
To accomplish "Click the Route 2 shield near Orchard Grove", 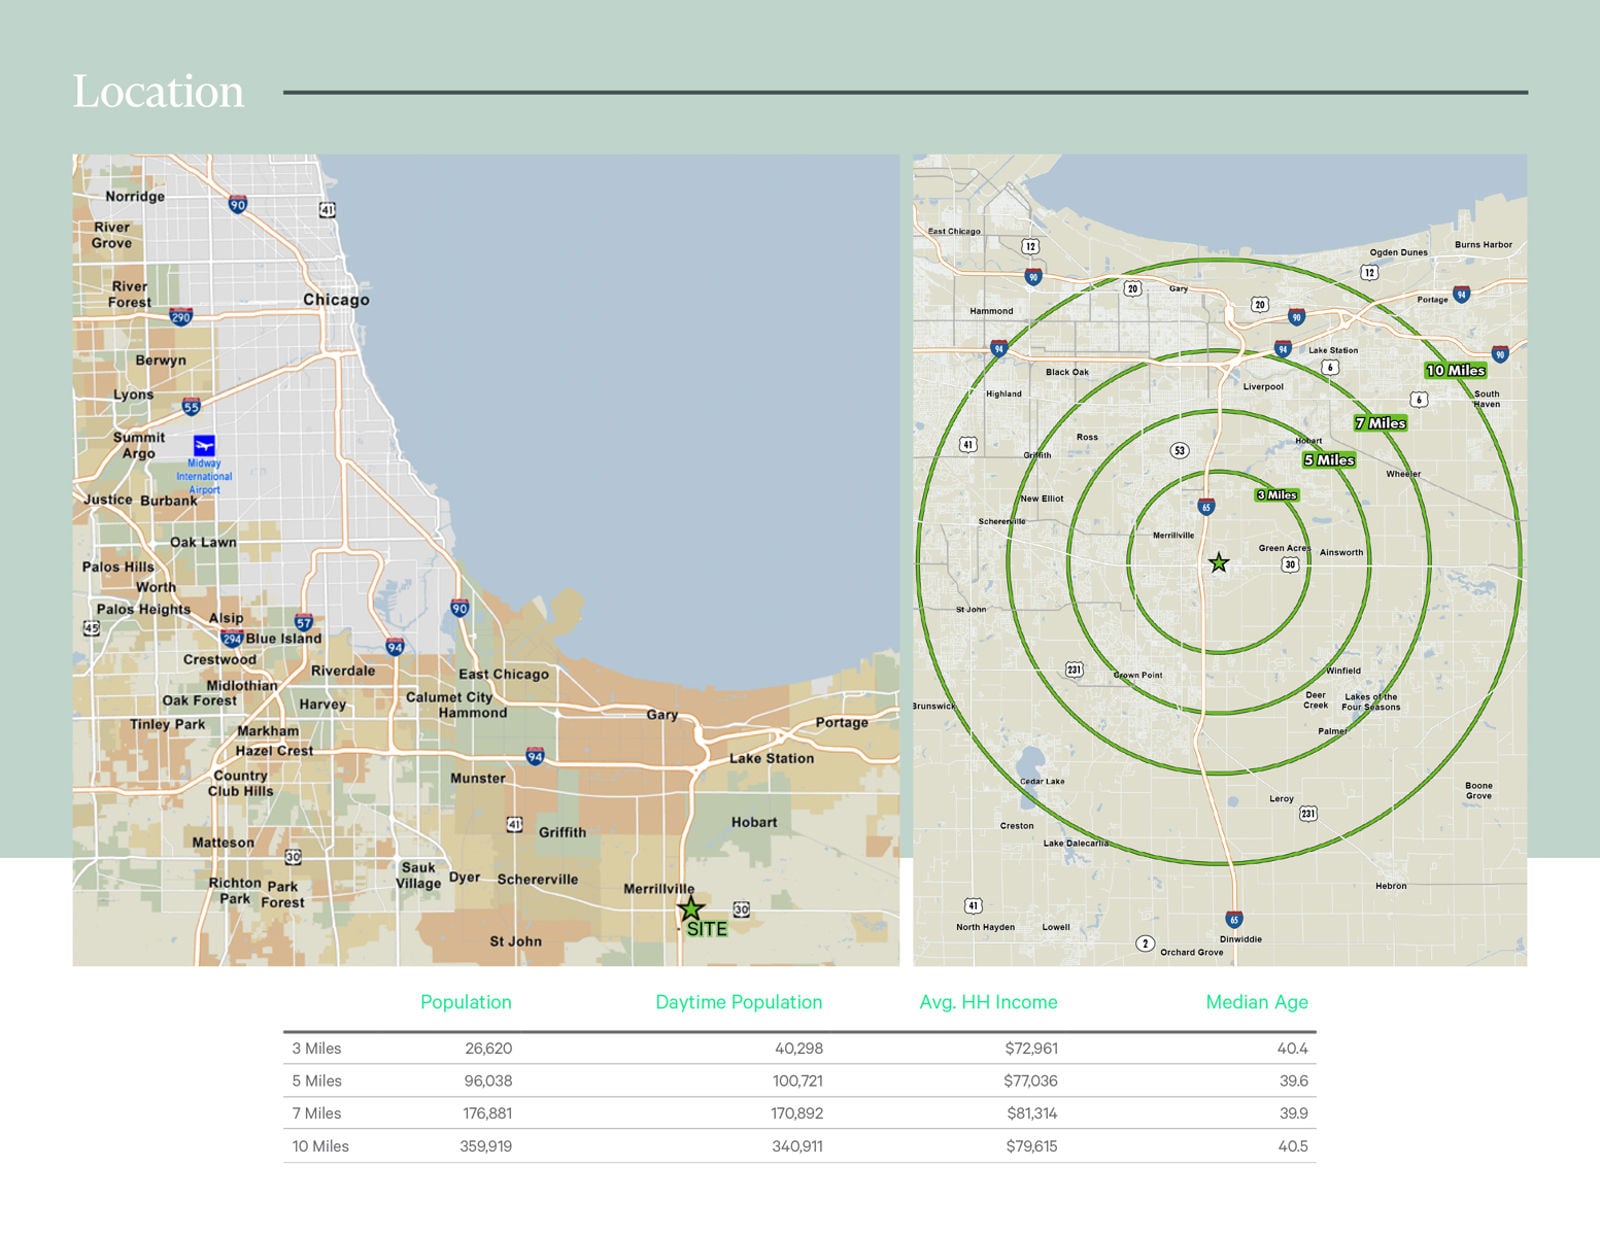I will pyautogui.click(x=1145, y=943).
